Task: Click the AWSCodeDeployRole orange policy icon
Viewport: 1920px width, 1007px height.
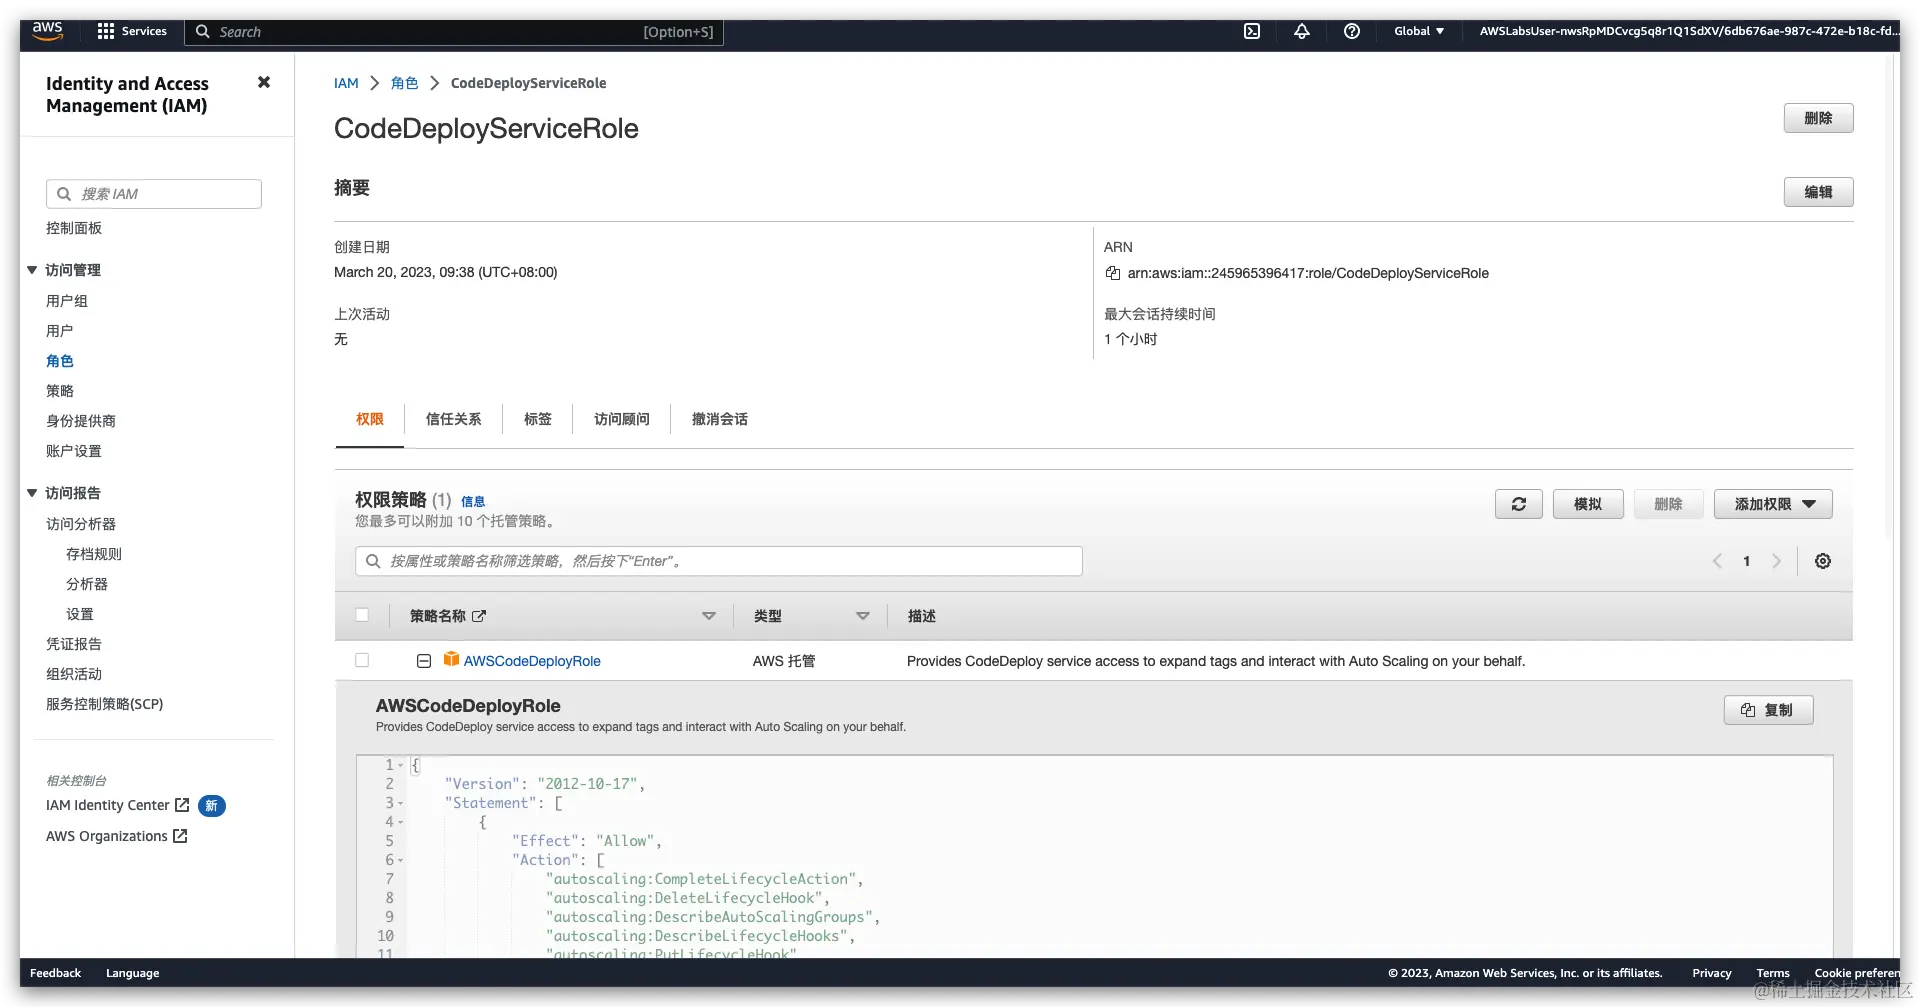Action: [x=451, y=659]
